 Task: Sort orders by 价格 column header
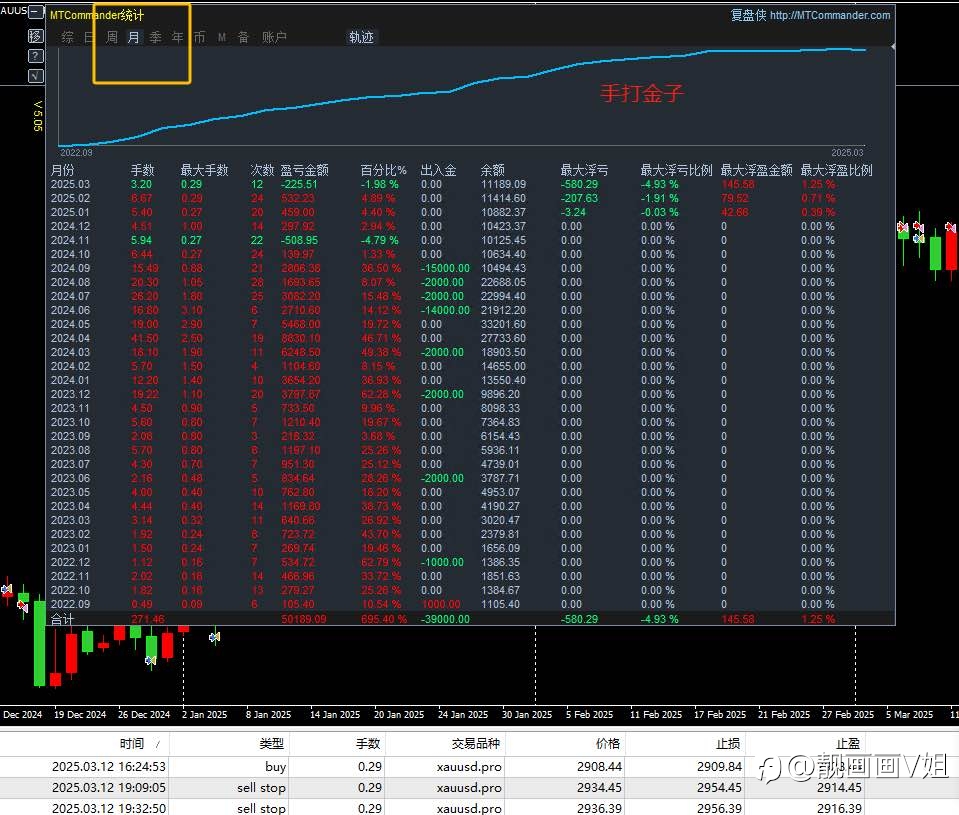click(x=608, y=743)
